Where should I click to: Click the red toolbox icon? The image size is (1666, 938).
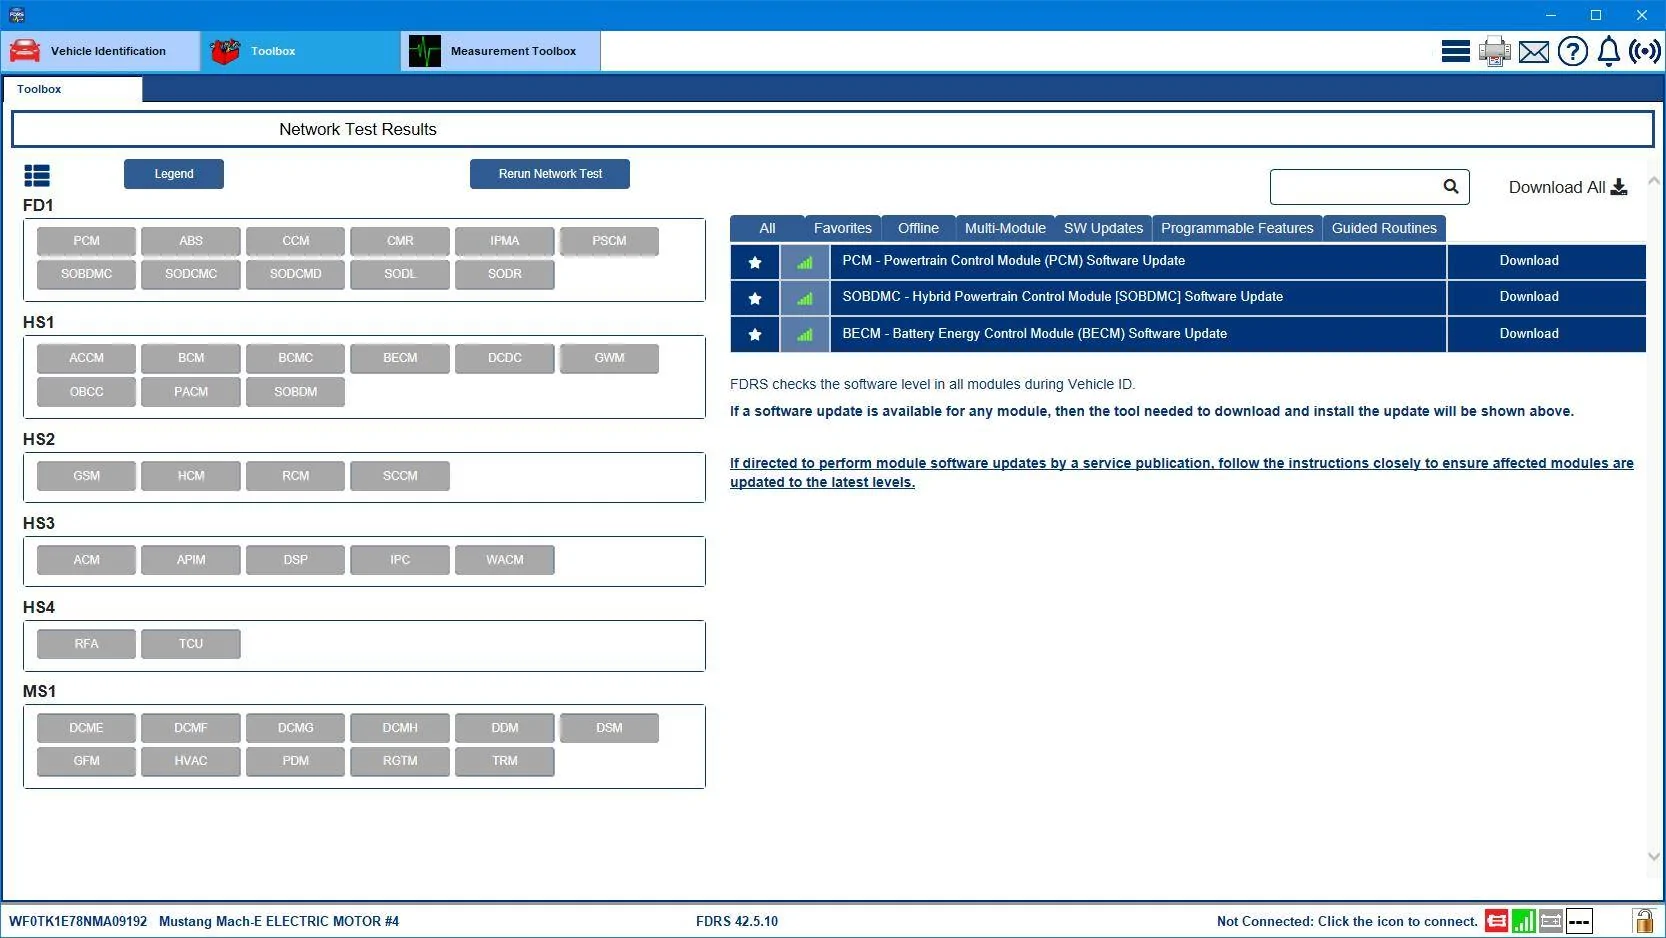coord(225,51)
